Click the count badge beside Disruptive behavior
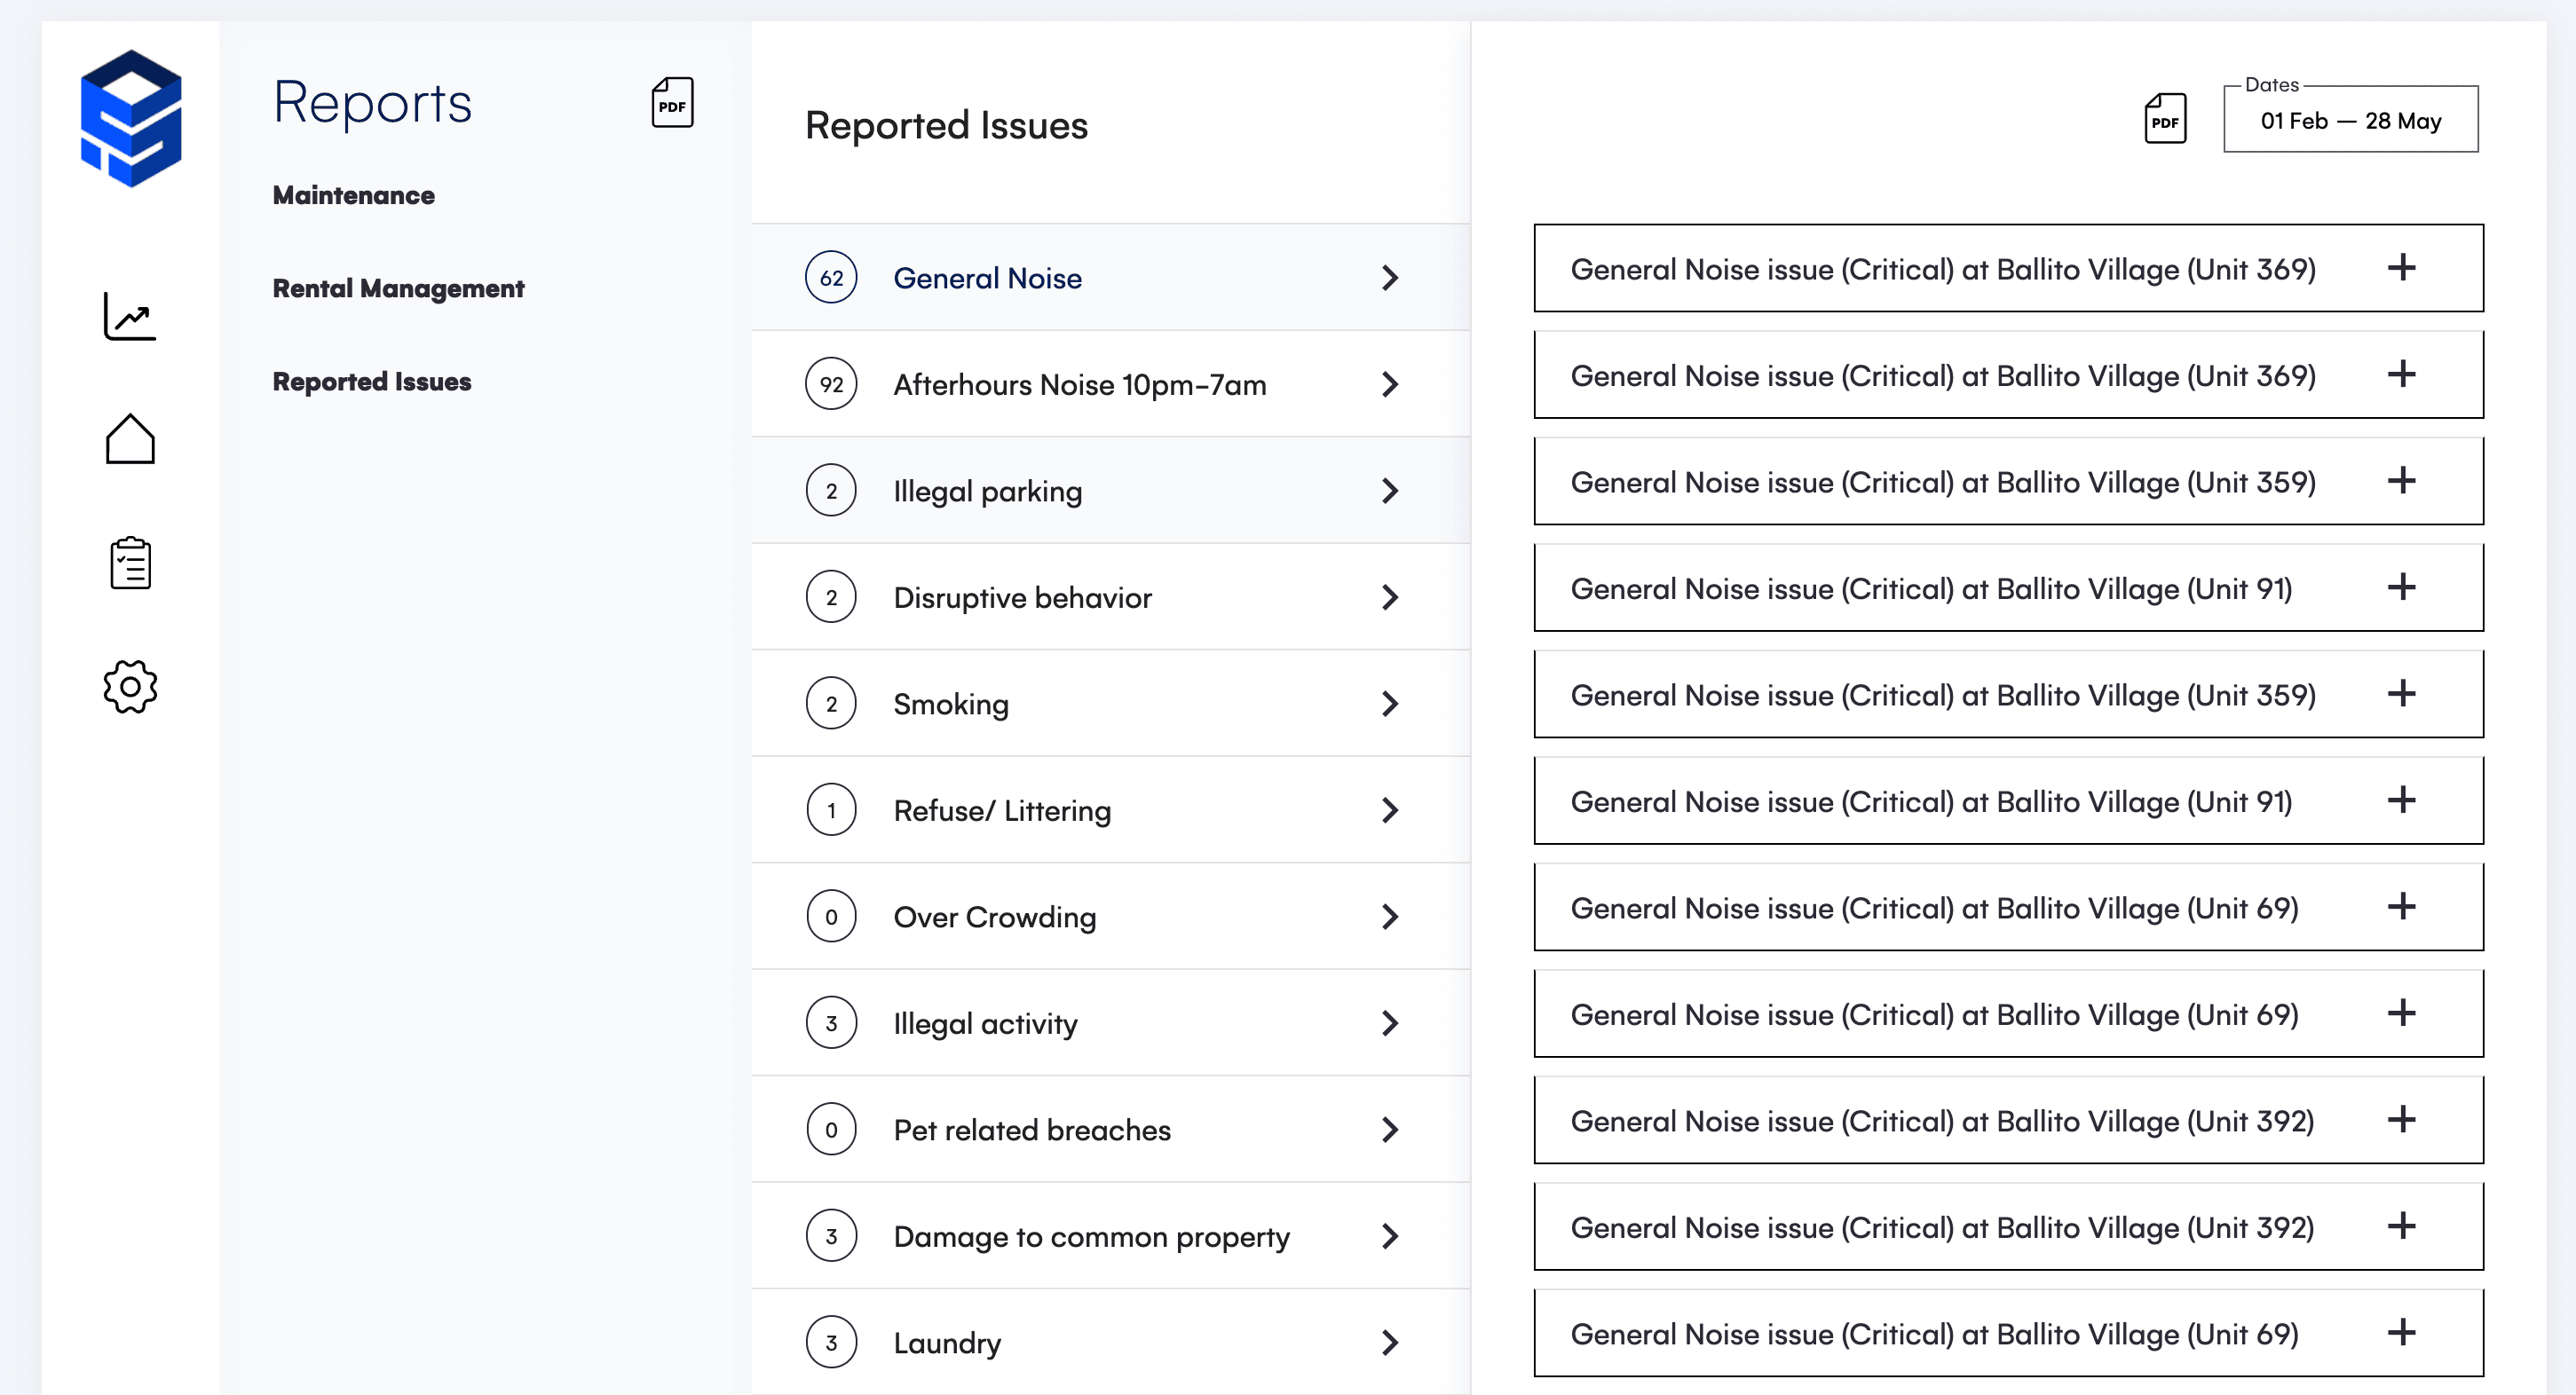 coord(831,597)
